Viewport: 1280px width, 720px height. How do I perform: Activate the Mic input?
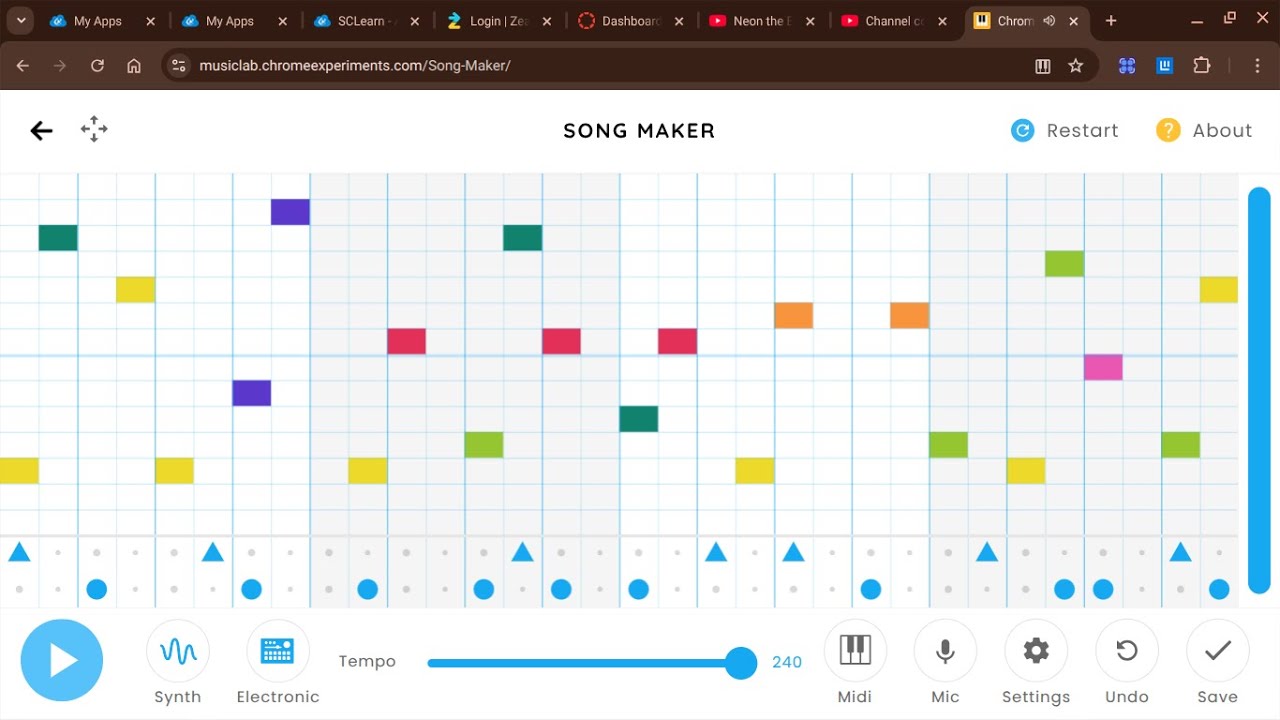point(945,652)
